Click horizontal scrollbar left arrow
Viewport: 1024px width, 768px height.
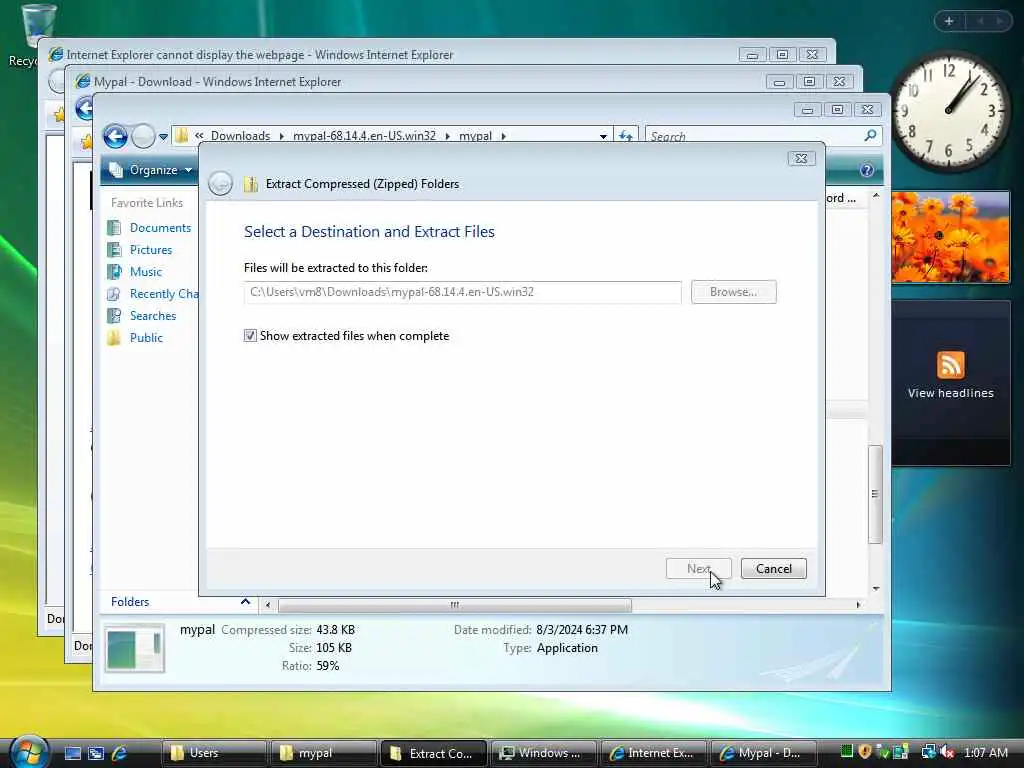(x=268, y=605)
